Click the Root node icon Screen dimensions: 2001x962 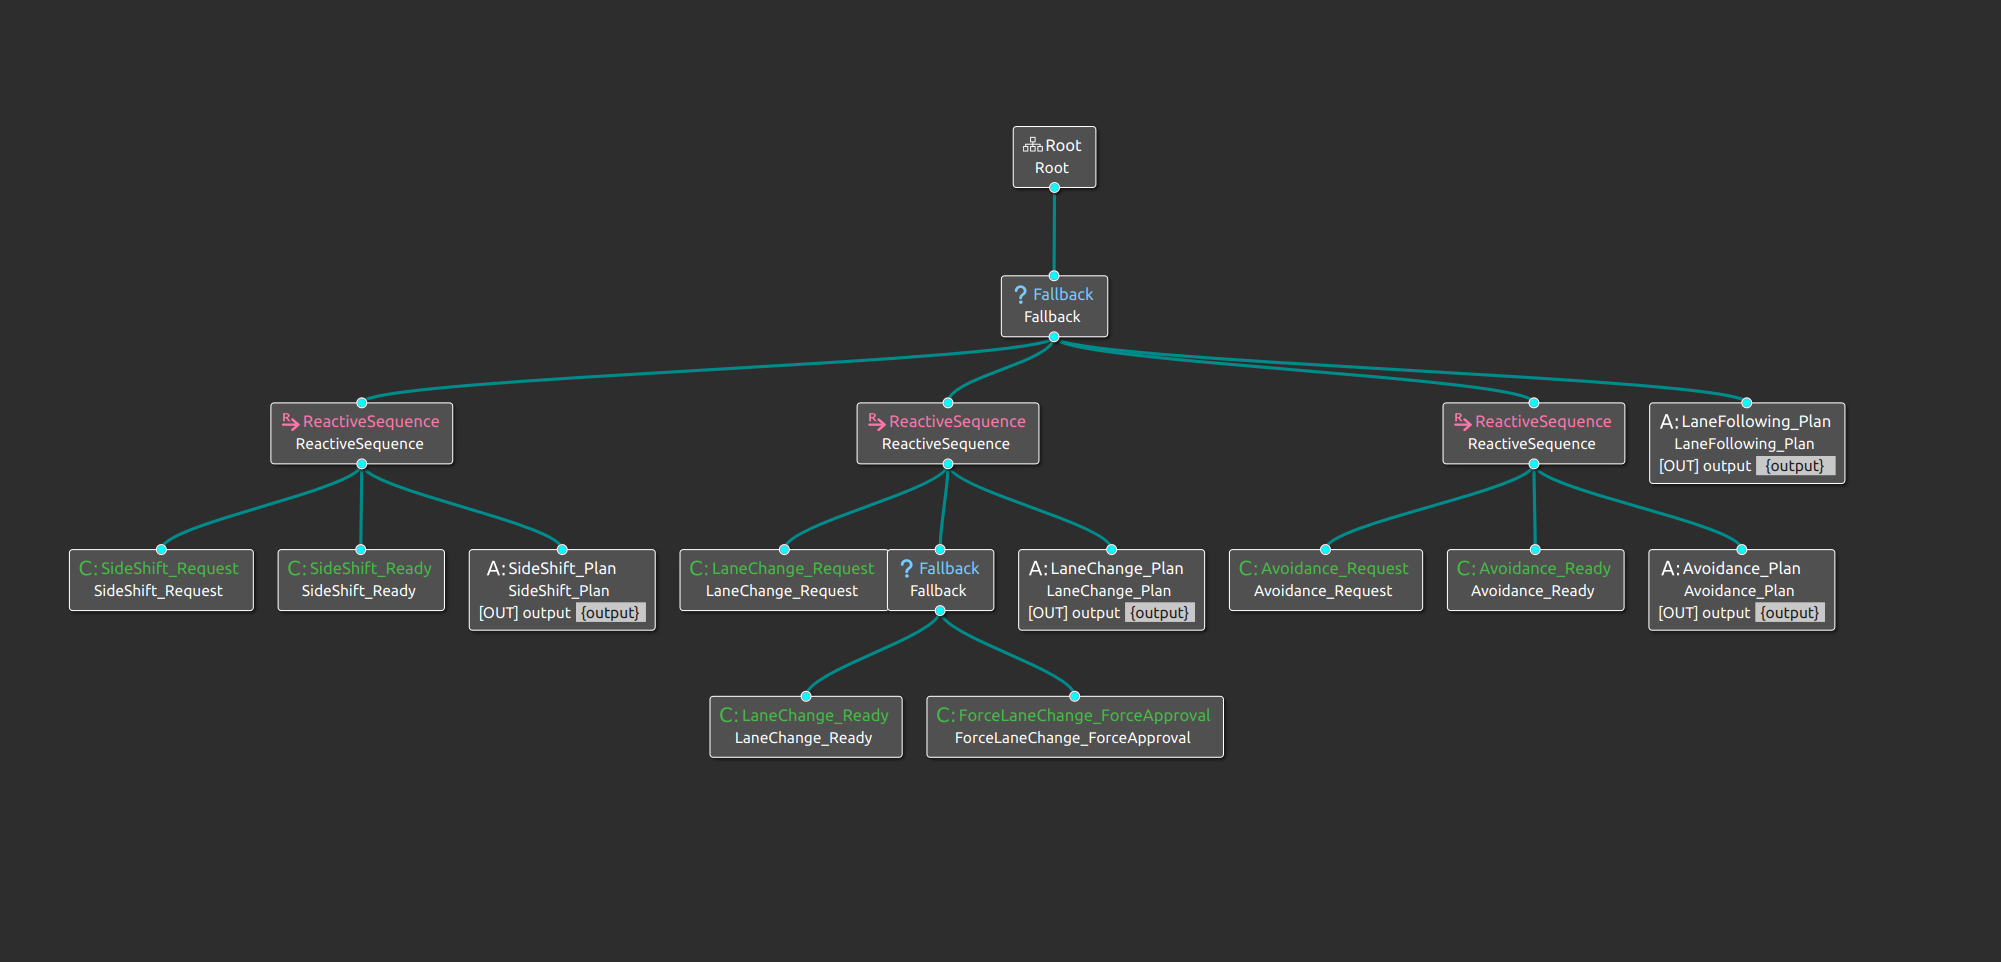click(x=1031, y=144)
